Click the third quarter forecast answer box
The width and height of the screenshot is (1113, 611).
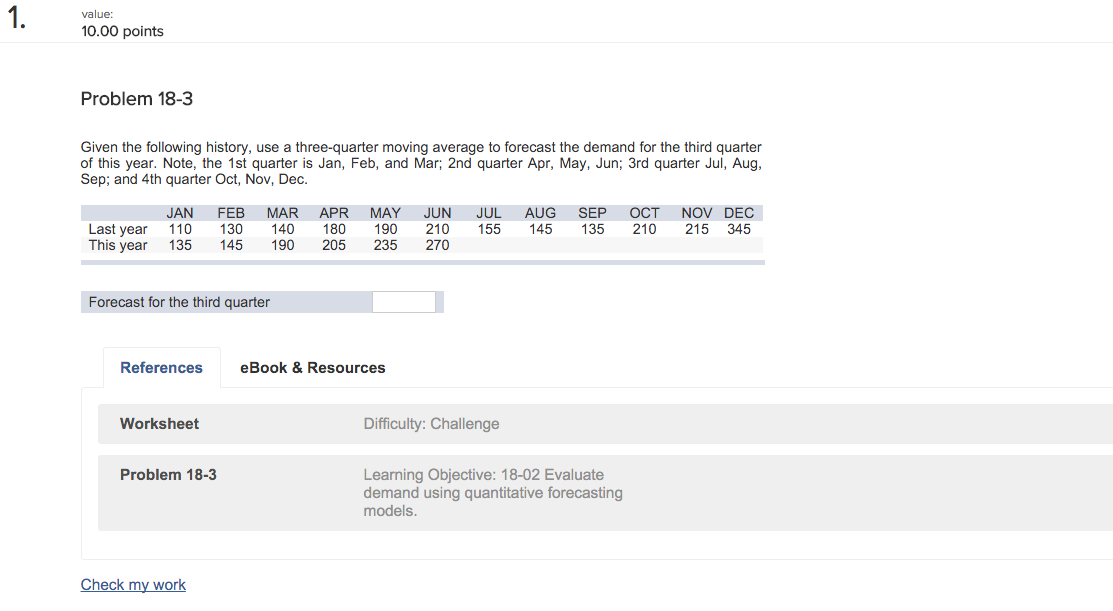pyautogui.click(x=404, y=302)
